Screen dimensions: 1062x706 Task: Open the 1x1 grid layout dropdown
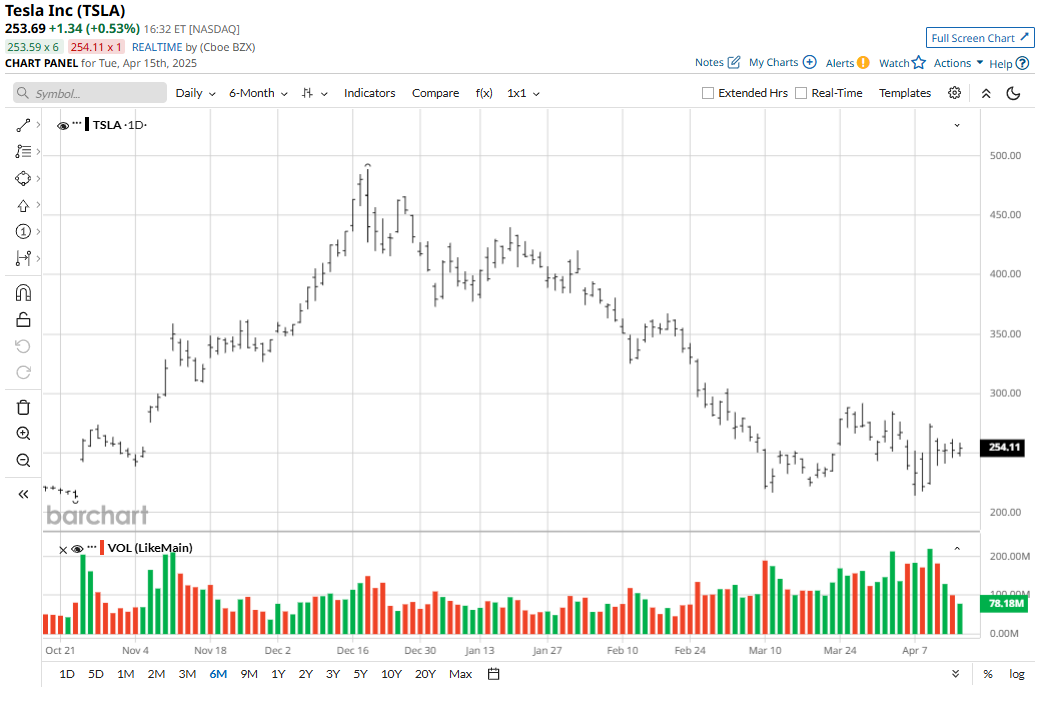point(523,94)
